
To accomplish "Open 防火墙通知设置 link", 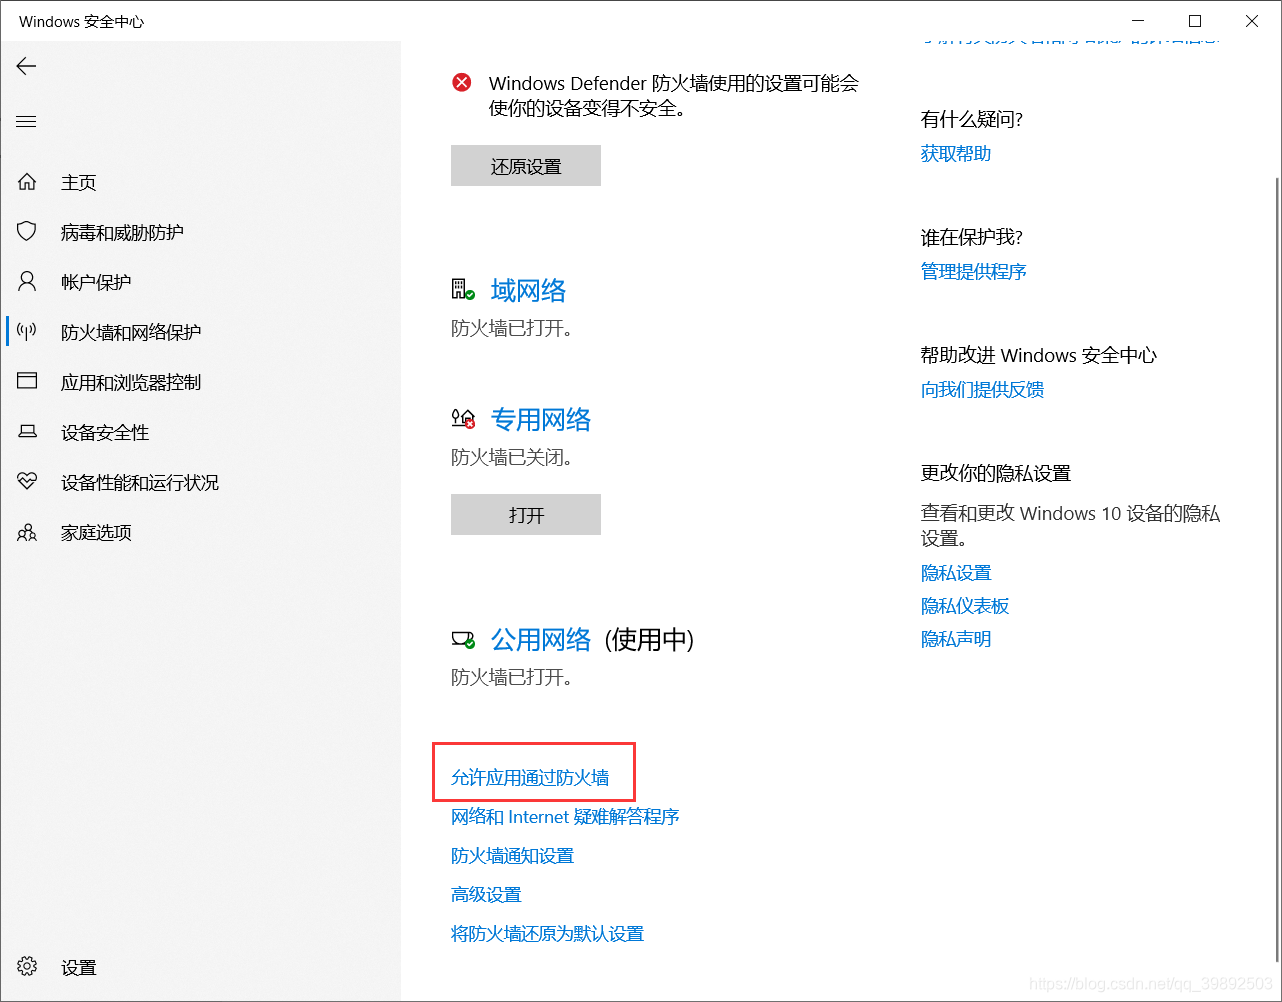I will click(x=513, y=856).
